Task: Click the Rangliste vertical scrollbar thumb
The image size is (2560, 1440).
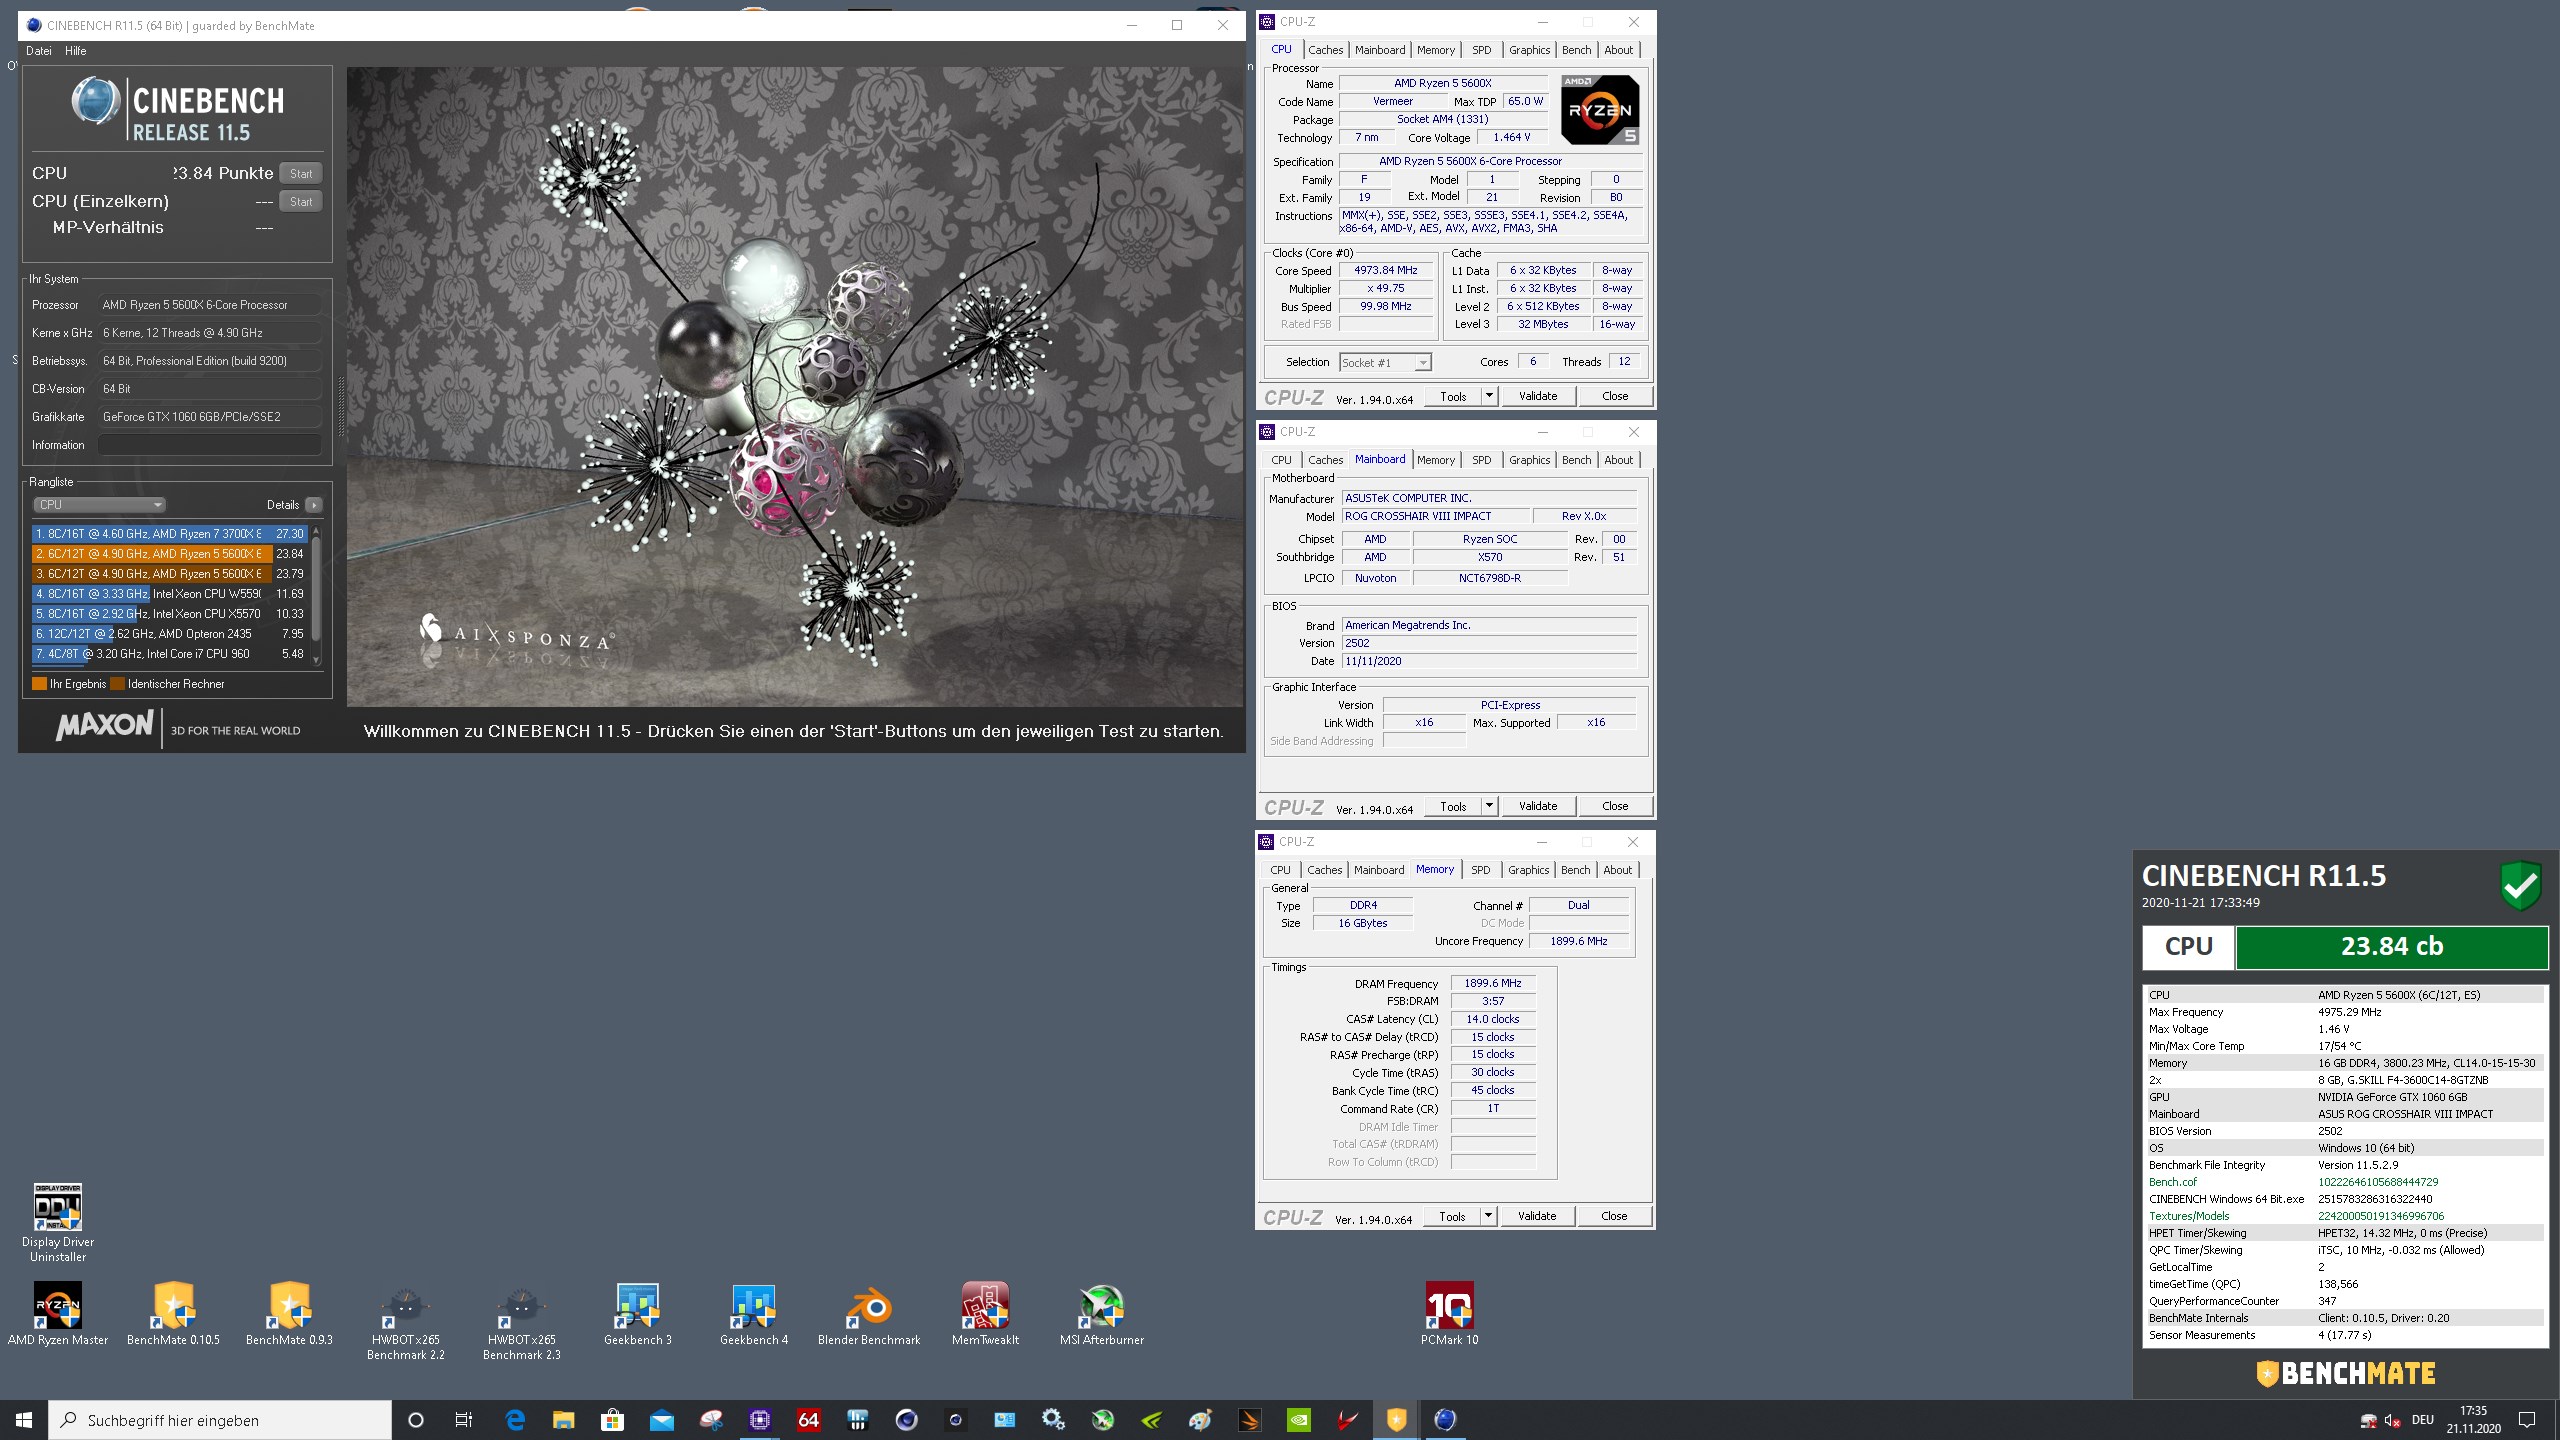Action: [x=316, y=587]
